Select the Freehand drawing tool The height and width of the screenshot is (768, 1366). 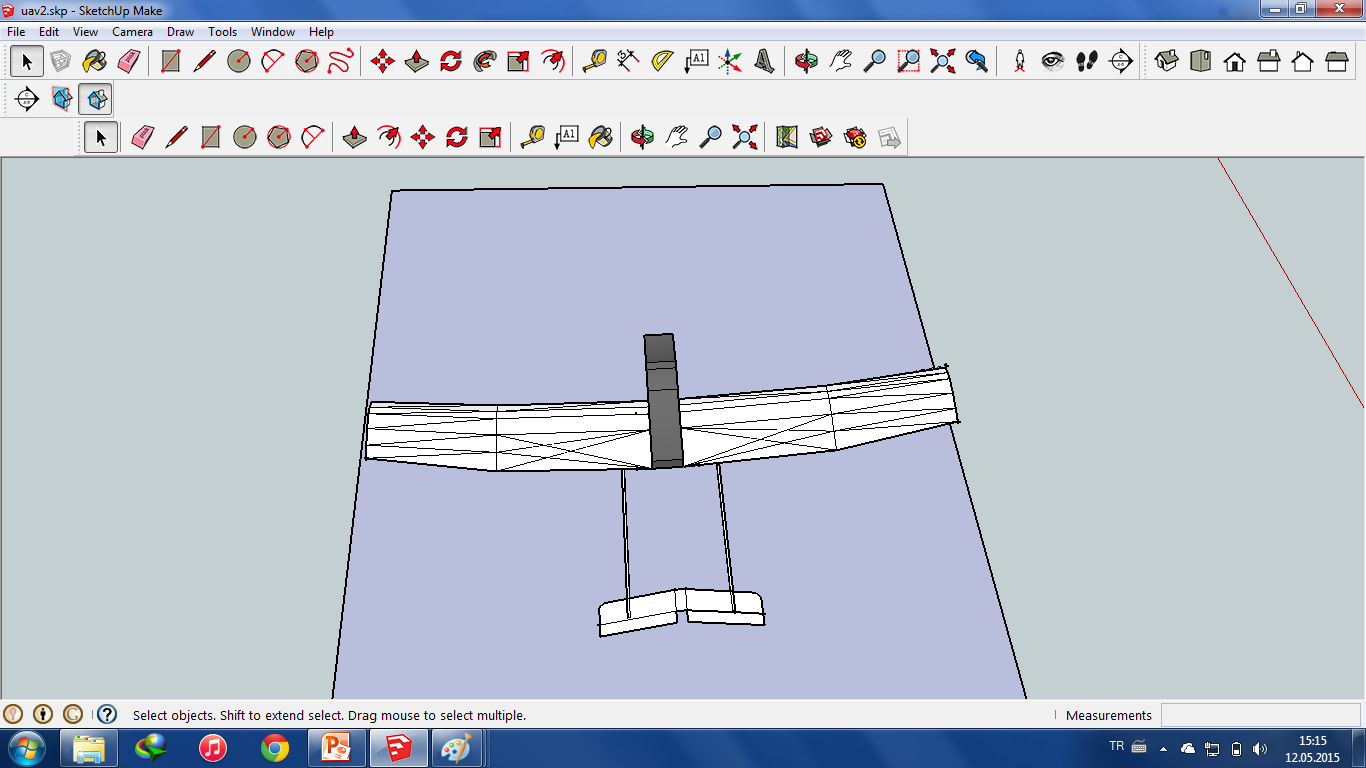(x=338, y=60)
